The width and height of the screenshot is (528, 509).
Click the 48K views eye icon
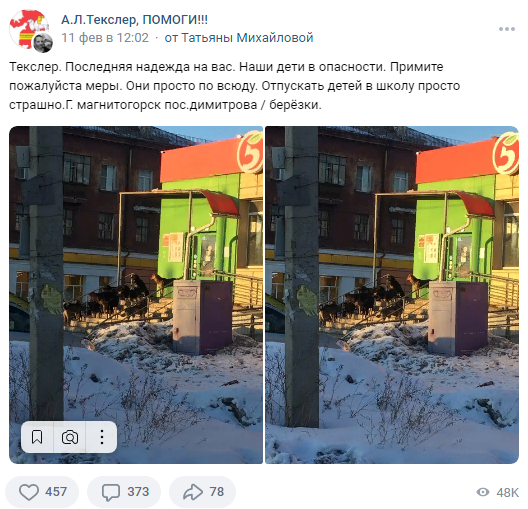click(483, 492)
